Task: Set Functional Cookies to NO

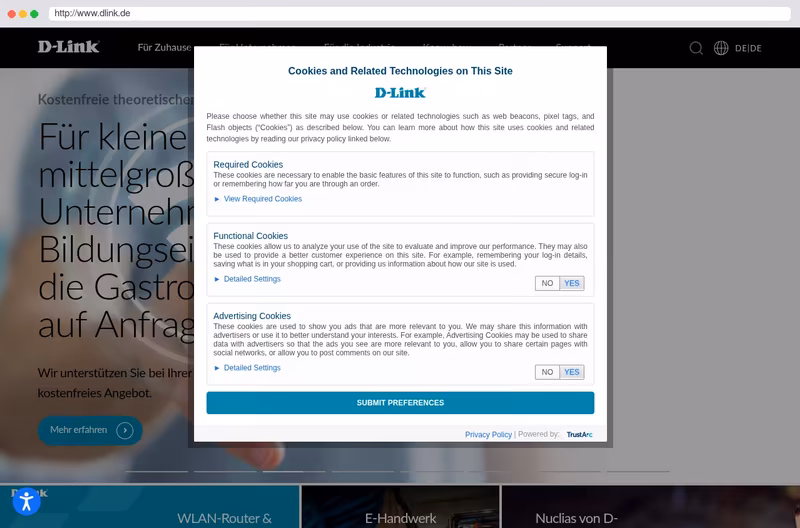Action: (547, 283)
